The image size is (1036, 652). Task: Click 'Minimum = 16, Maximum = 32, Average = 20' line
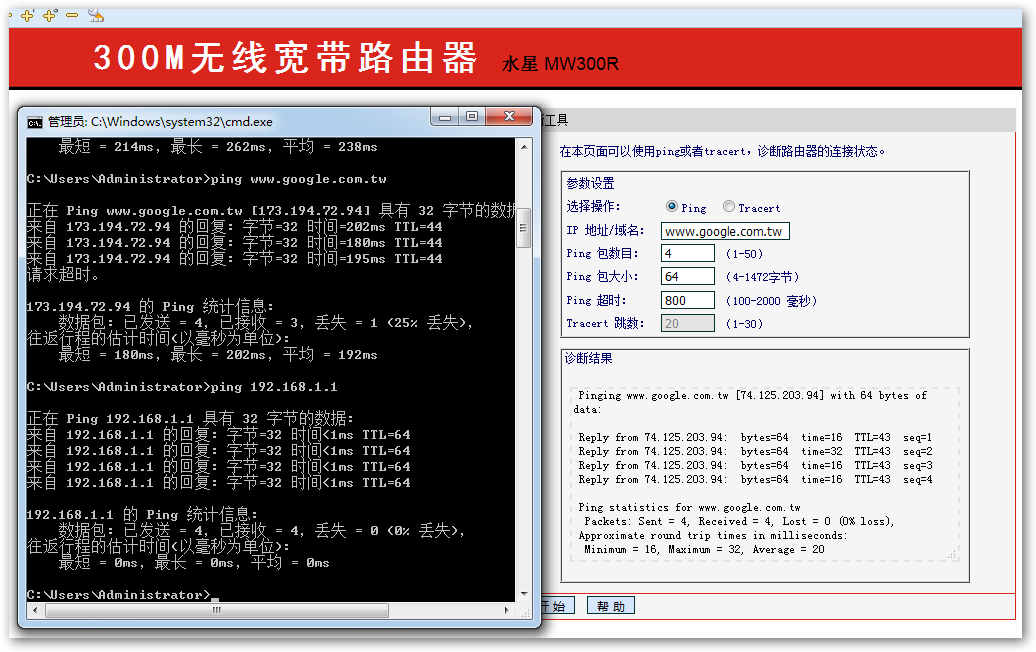coord(704,550)
